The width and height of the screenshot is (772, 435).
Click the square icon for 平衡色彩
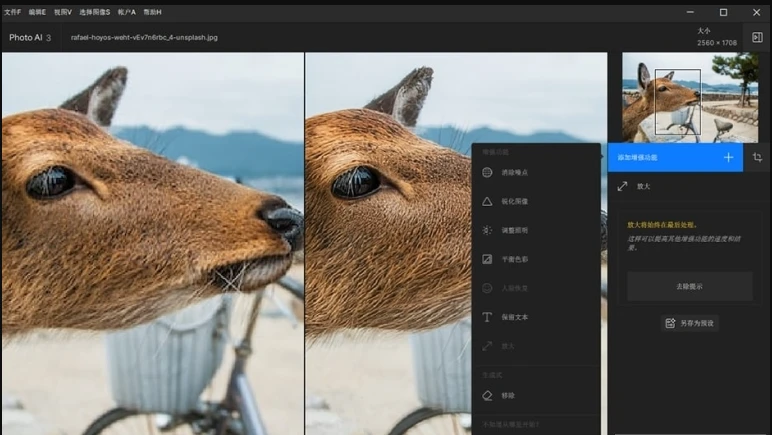[x=487, y=259]
